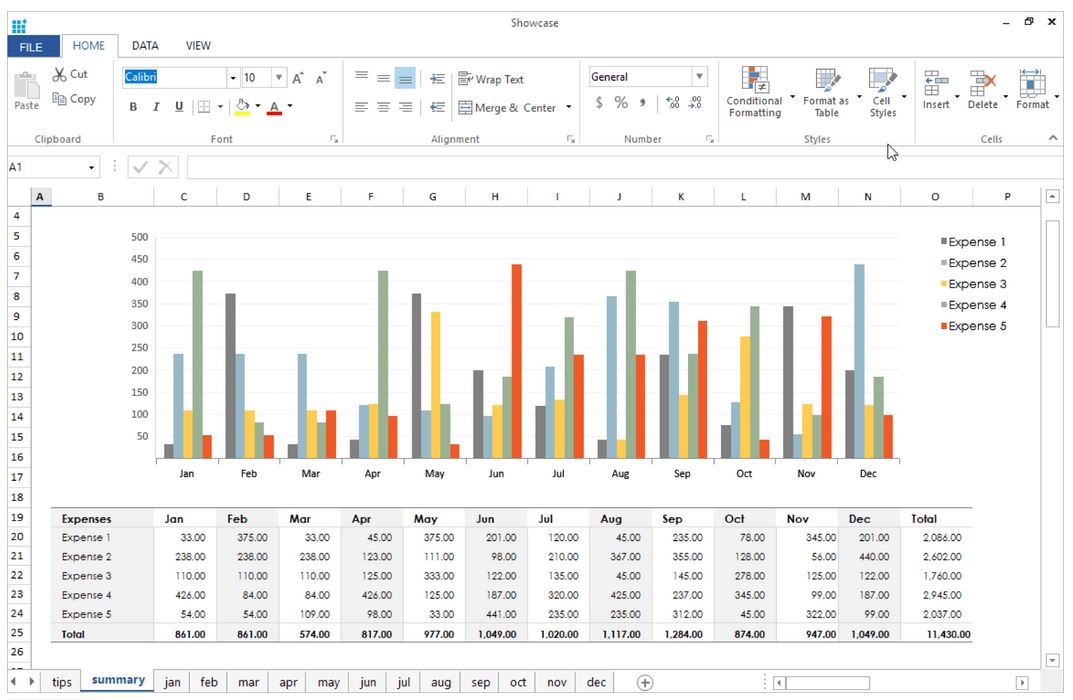Expand borders dropdown arrow
This screenshot has width=1073, height=700.
coord(220,107)
